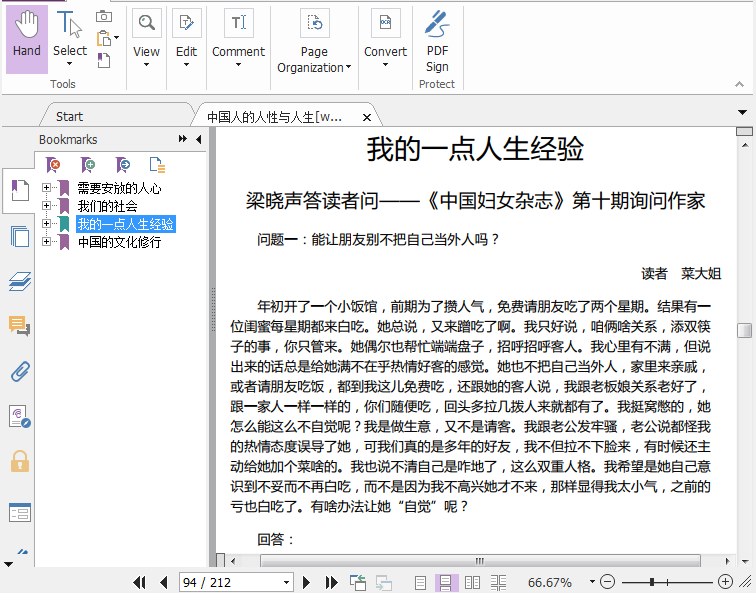Activate the Hand tool
This screenshot has height=593, width=756.
click(x=27, y=39)
